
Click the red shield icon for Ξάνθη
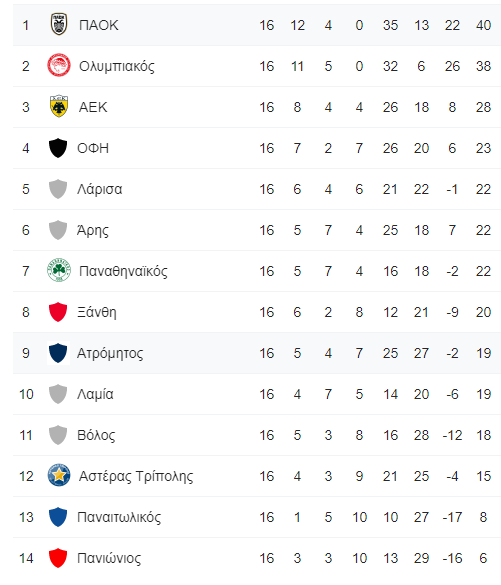click(x=58, y=312)
